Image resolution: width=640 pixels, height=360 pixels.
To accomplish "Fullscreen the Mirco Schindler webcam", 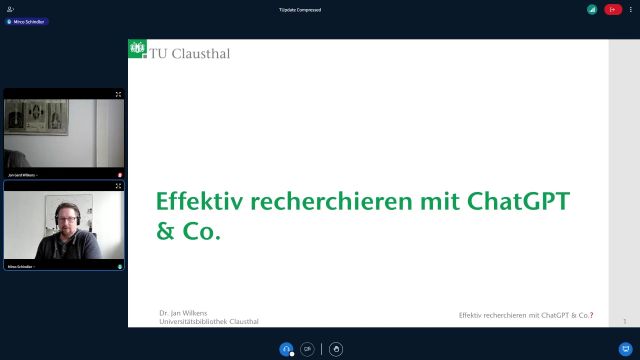I will point(118,186).
